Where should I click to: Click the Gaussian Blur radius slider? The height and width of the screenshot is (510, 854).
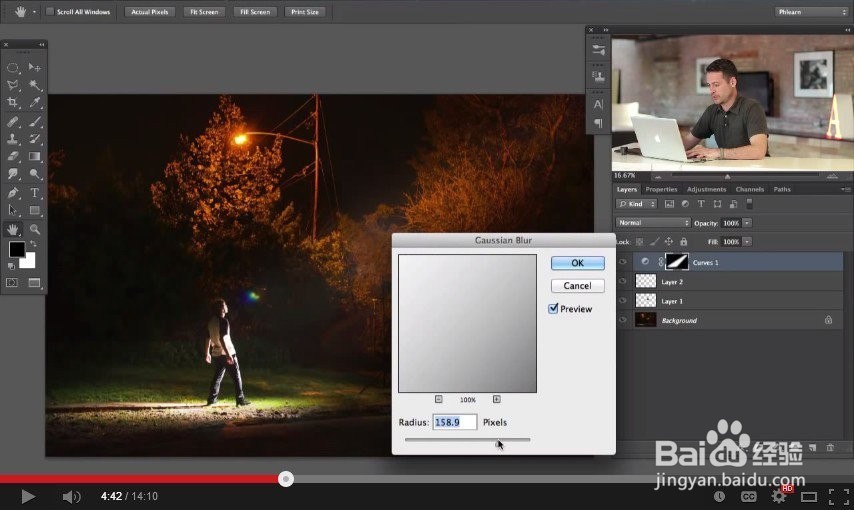tap(467, 439)
